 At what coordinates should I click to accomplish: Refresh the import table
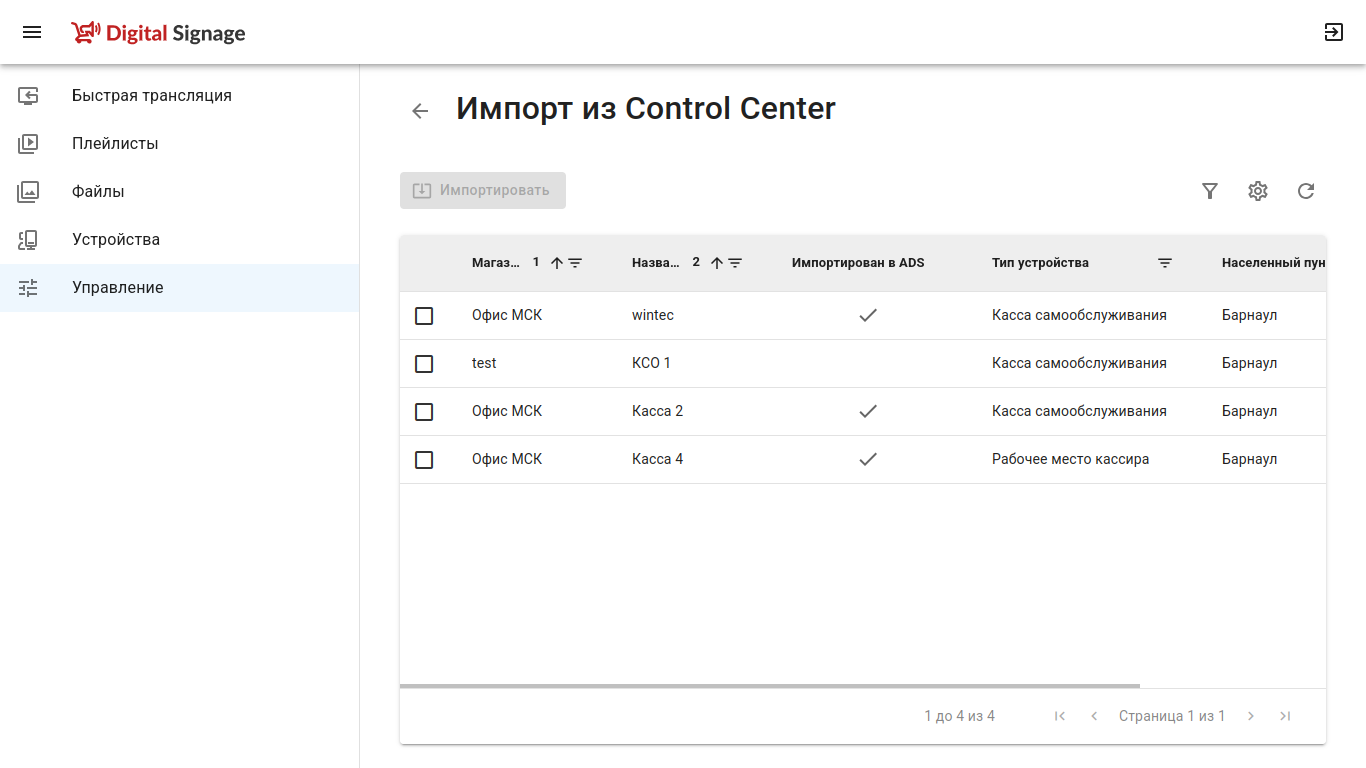pos(1306,191)
